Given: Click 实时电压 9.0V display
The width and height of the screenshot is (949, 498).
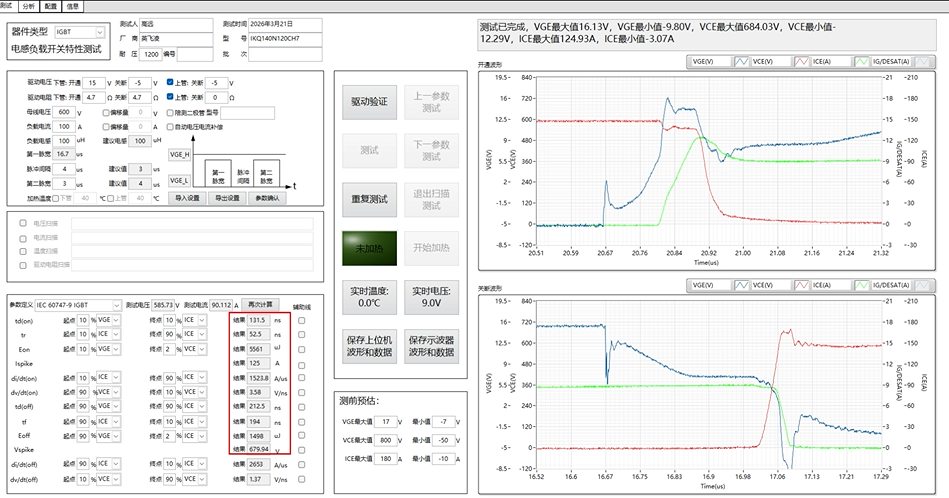Looking at the screenshot, I should coord(431,297).
